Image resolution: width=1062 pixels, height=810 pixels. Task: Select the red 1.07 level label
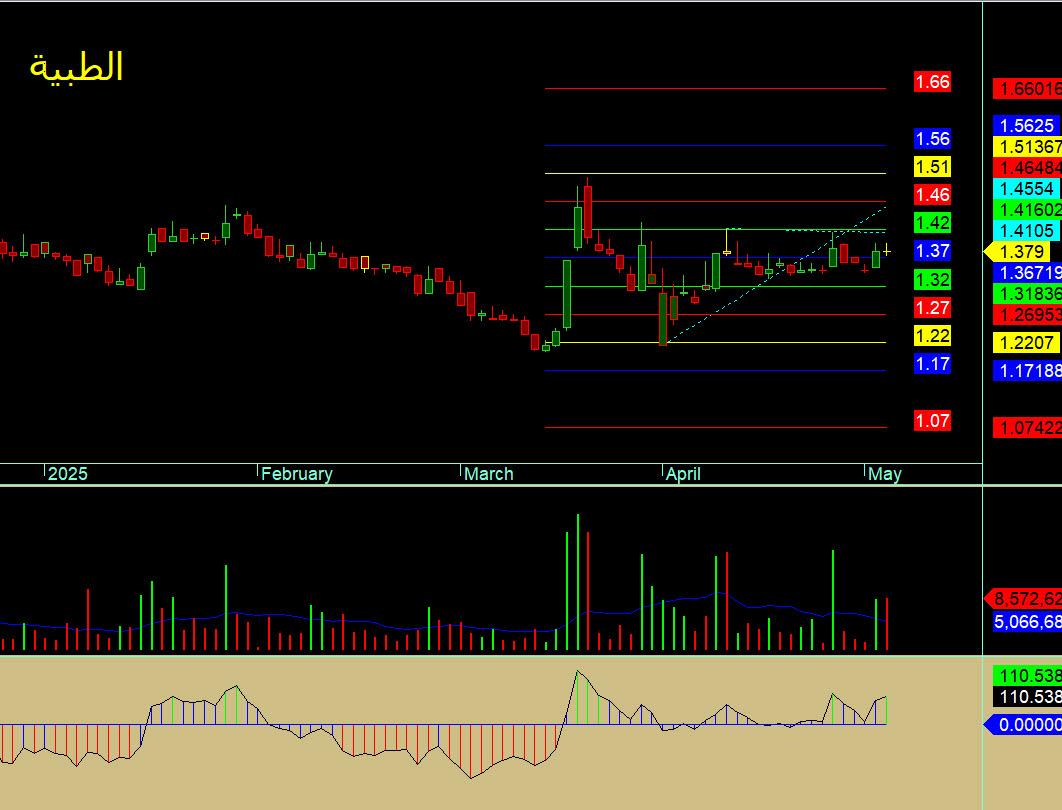tap(932, 421)
